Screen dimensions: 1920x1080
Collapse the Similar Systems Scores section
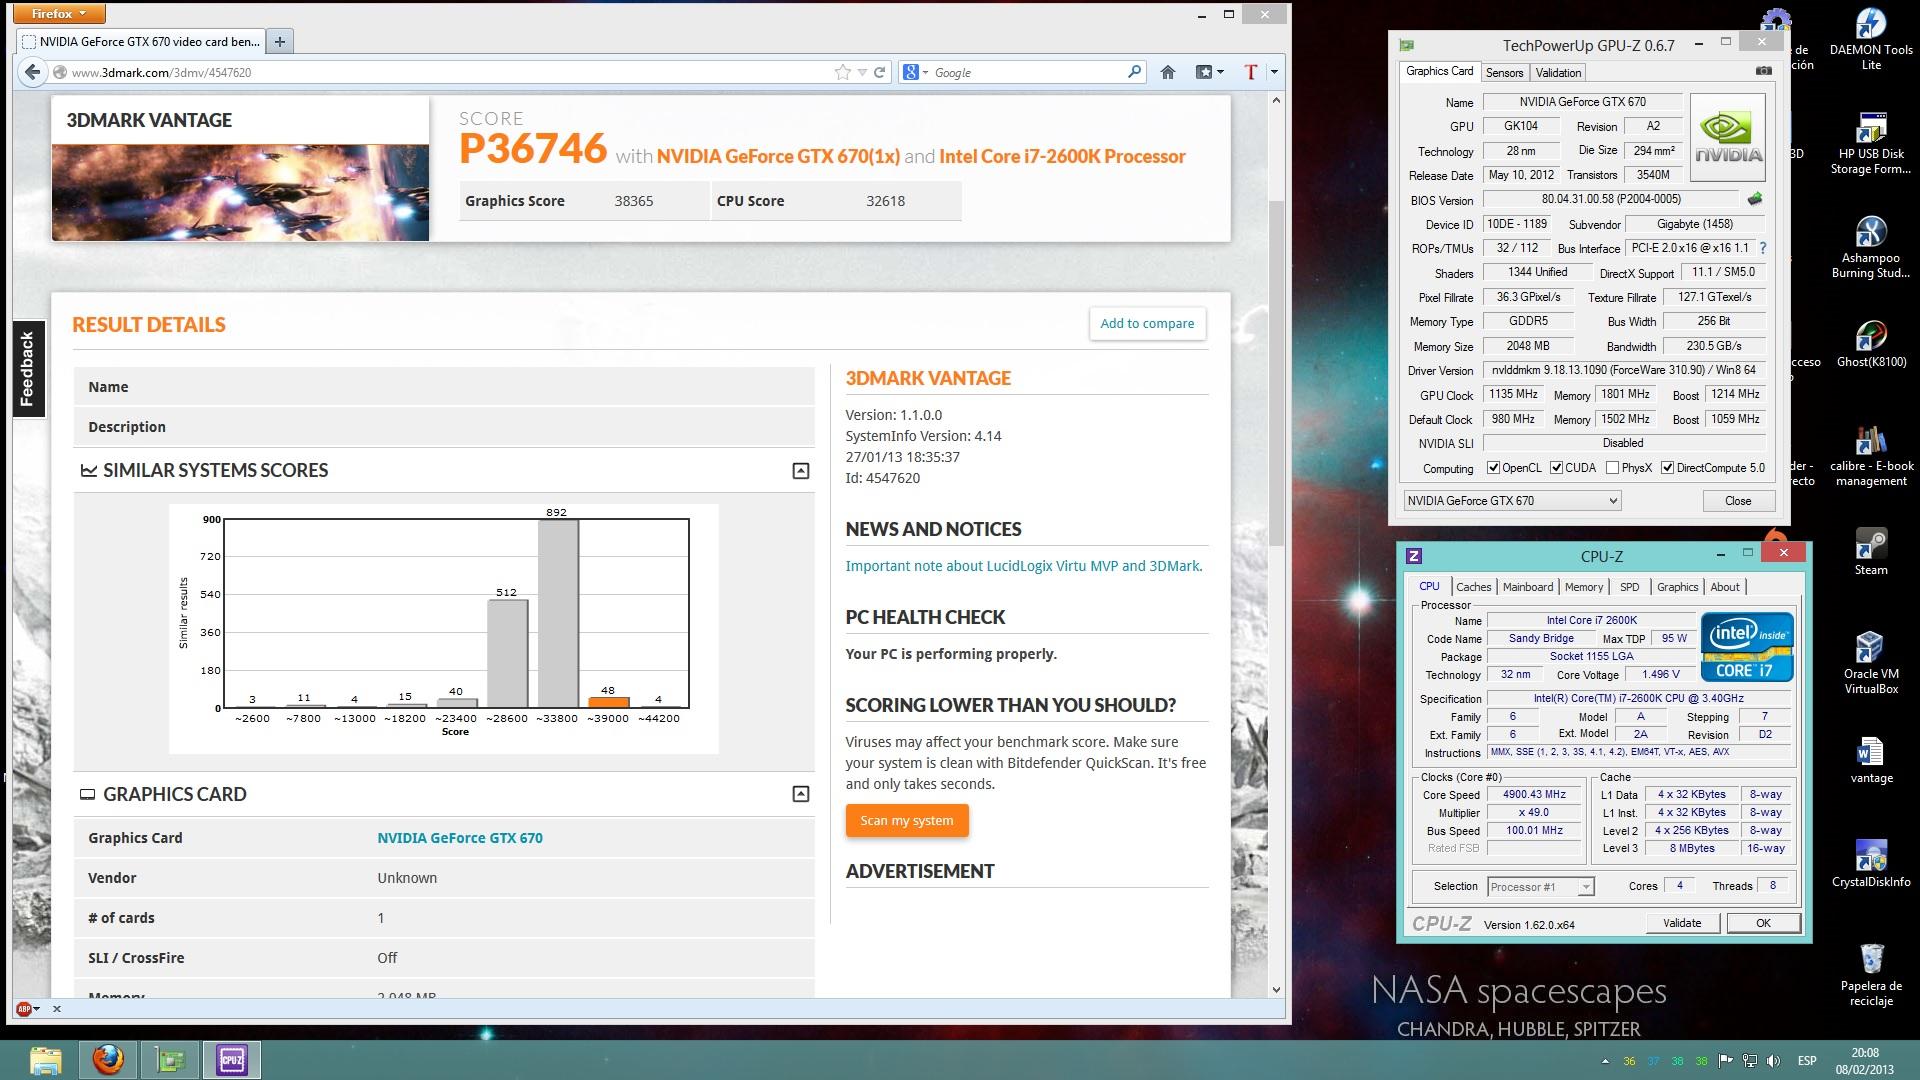[800, 471]
